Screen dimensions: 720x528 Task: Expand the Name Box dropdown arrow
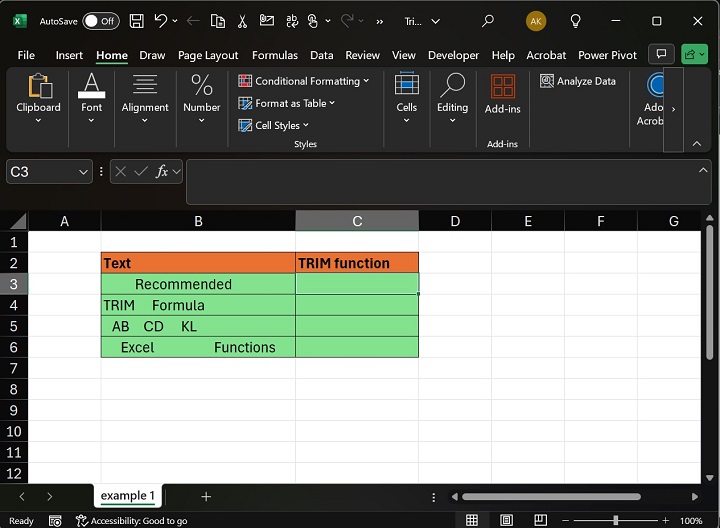tap(84, 172)
